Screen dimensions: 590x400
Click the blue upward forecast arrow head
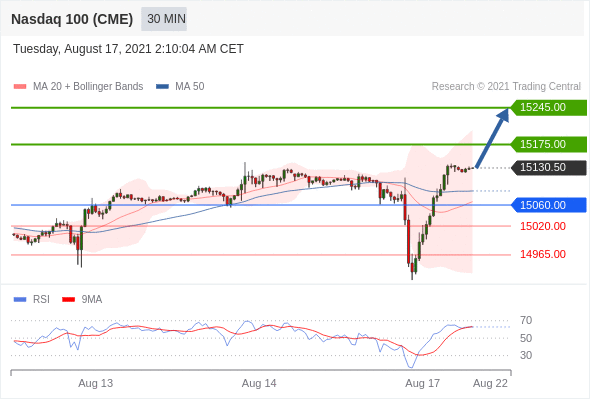click(x=503, y=115)
